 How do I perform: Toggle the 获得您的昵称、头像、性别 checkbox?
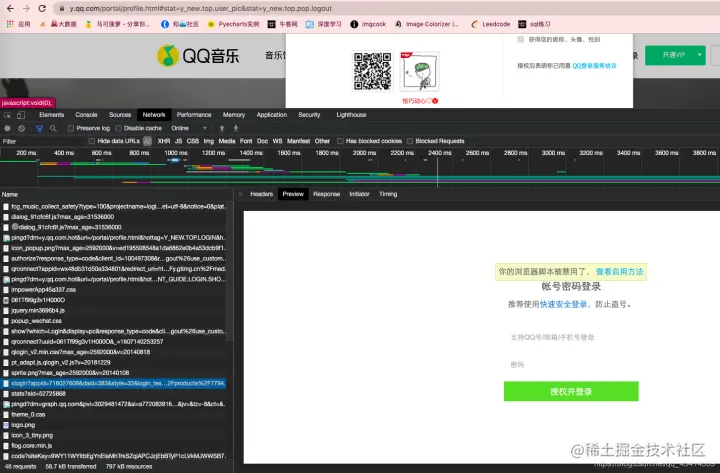[521, 39]
